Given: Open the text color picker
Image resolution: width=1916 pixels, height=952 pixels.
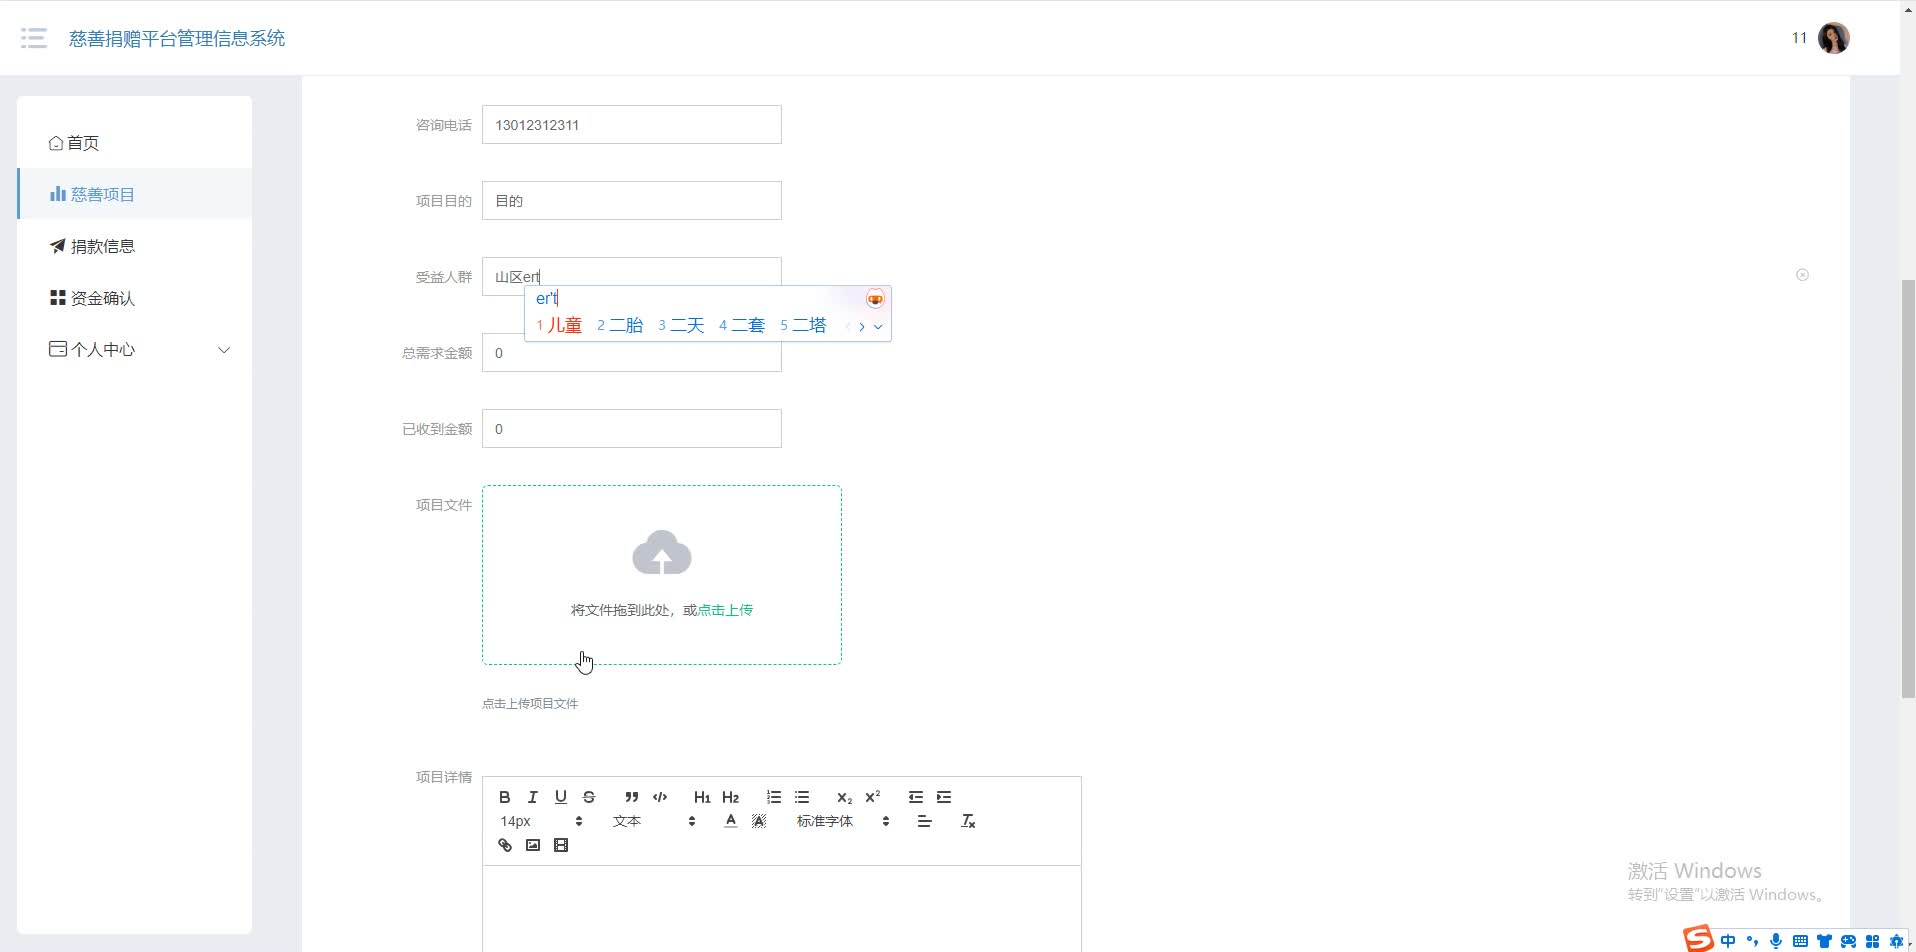Looking at the screenshot, I should click(731, 821).
